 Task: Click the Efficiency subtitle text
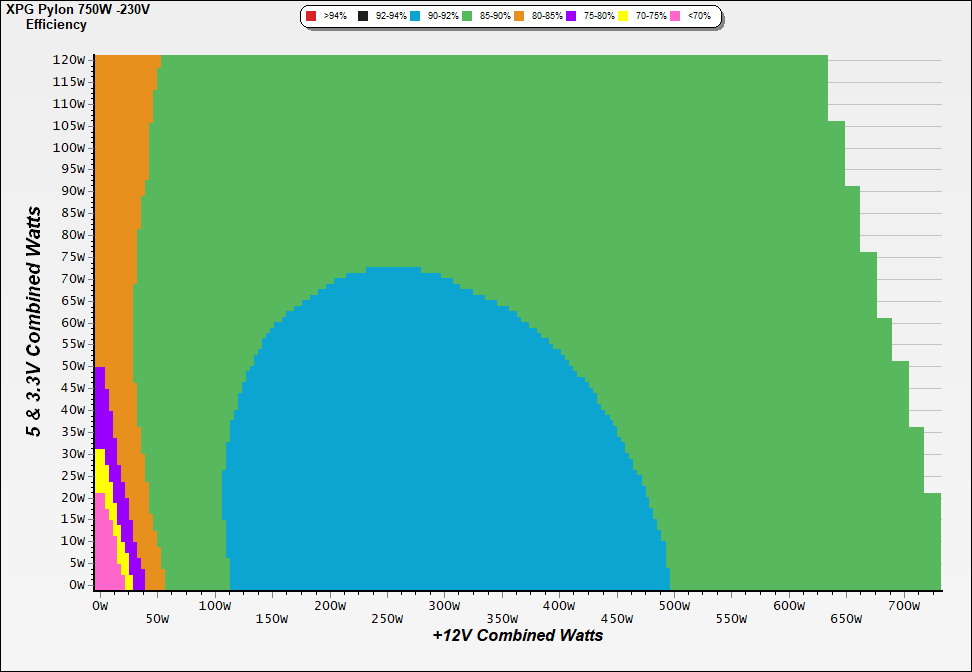click(x=56, y=25)
